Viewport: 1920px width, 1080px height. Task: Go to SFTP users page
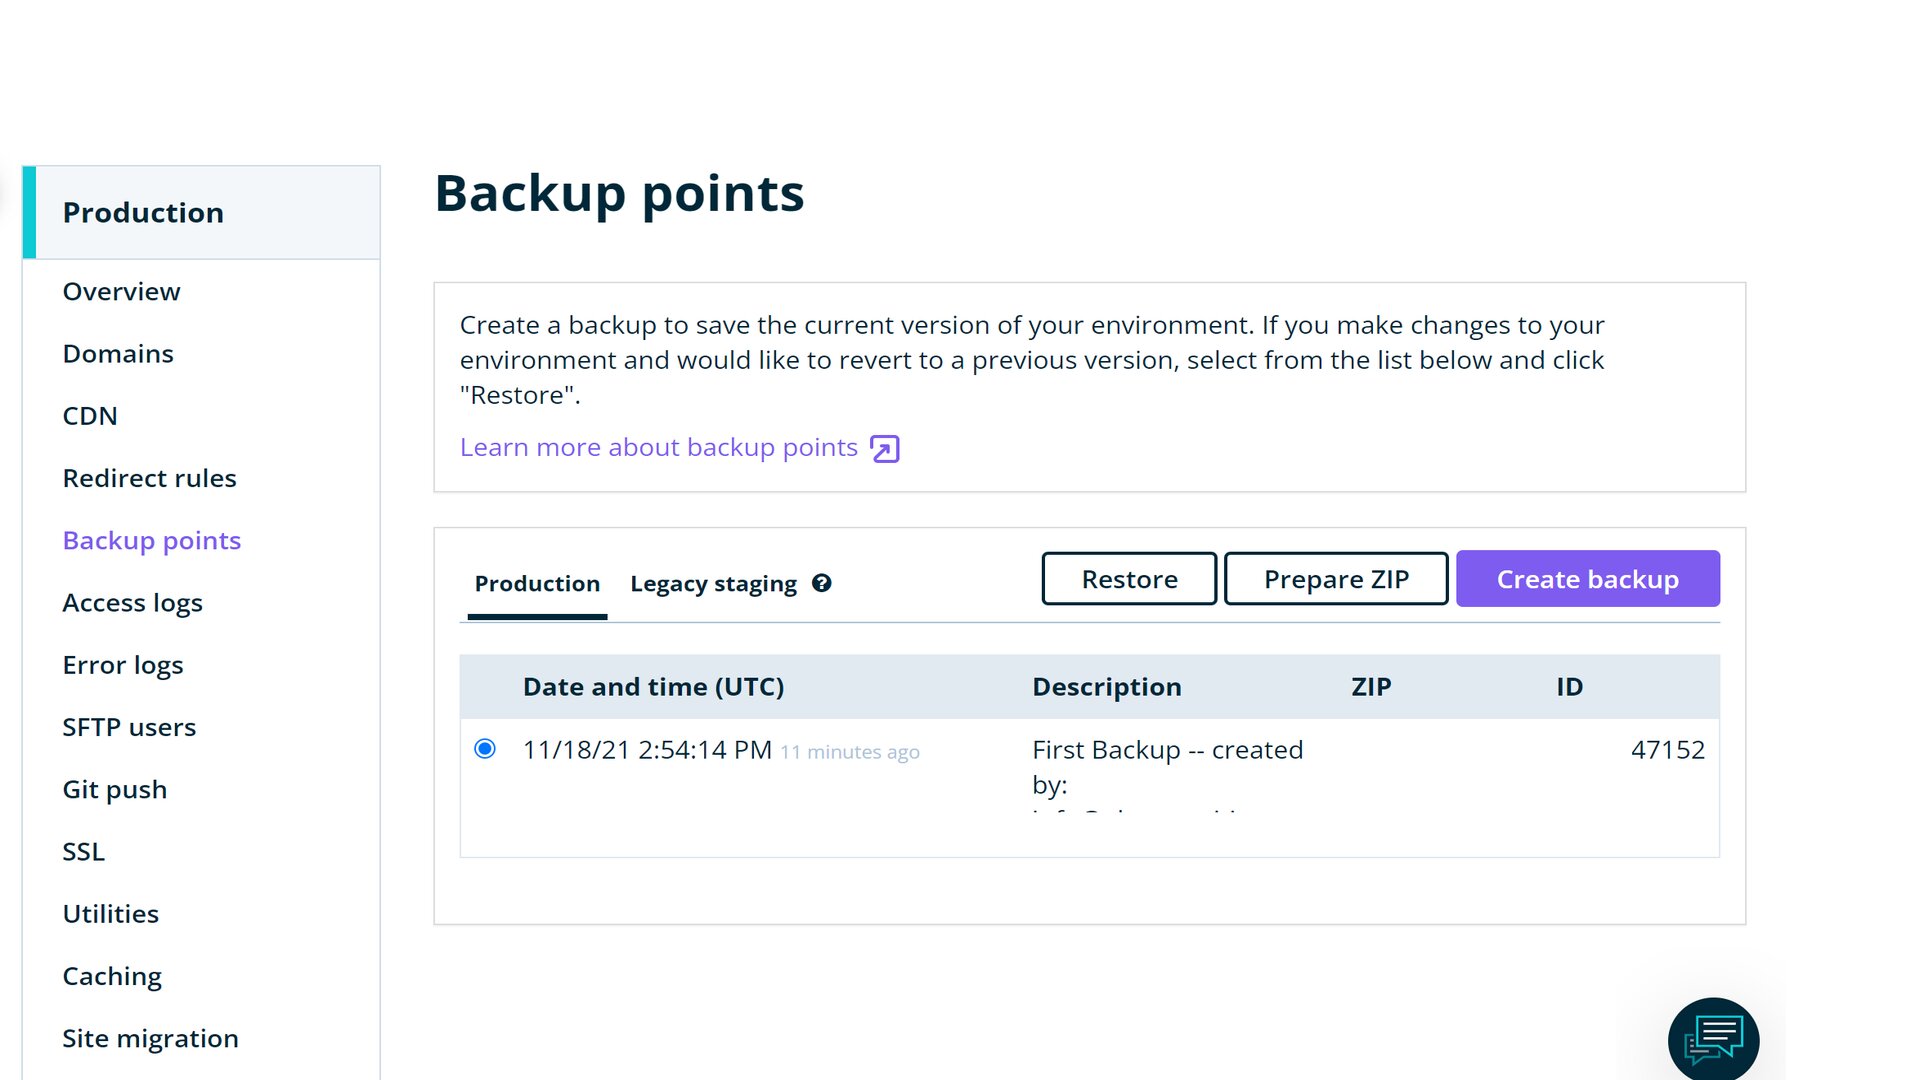pyautogui.click(x=129, y=727)
